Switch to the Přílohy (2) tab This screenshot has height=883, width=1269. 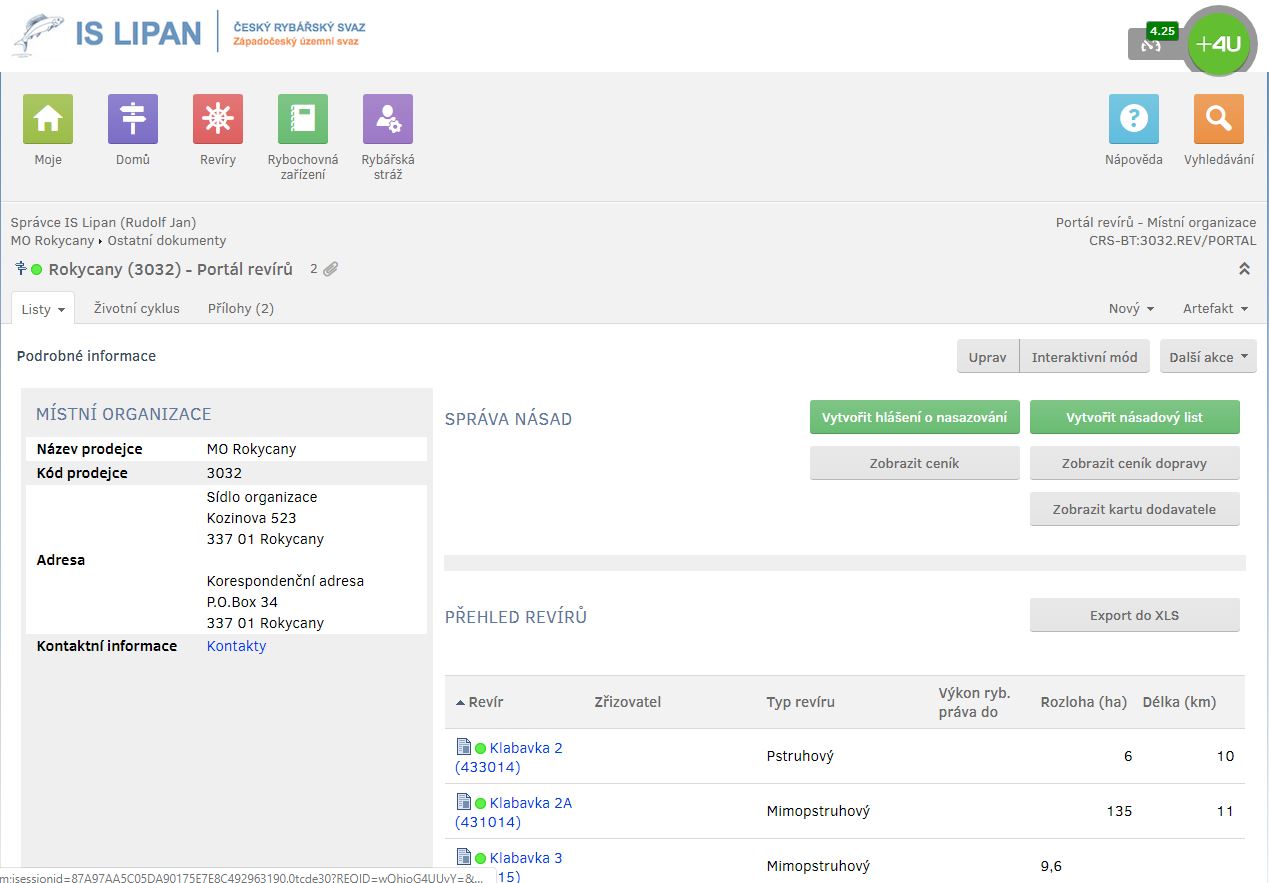(241, 309)
